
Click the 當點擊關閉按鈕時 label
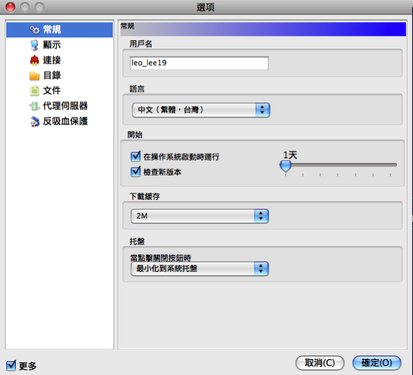[x=160, y=258]
